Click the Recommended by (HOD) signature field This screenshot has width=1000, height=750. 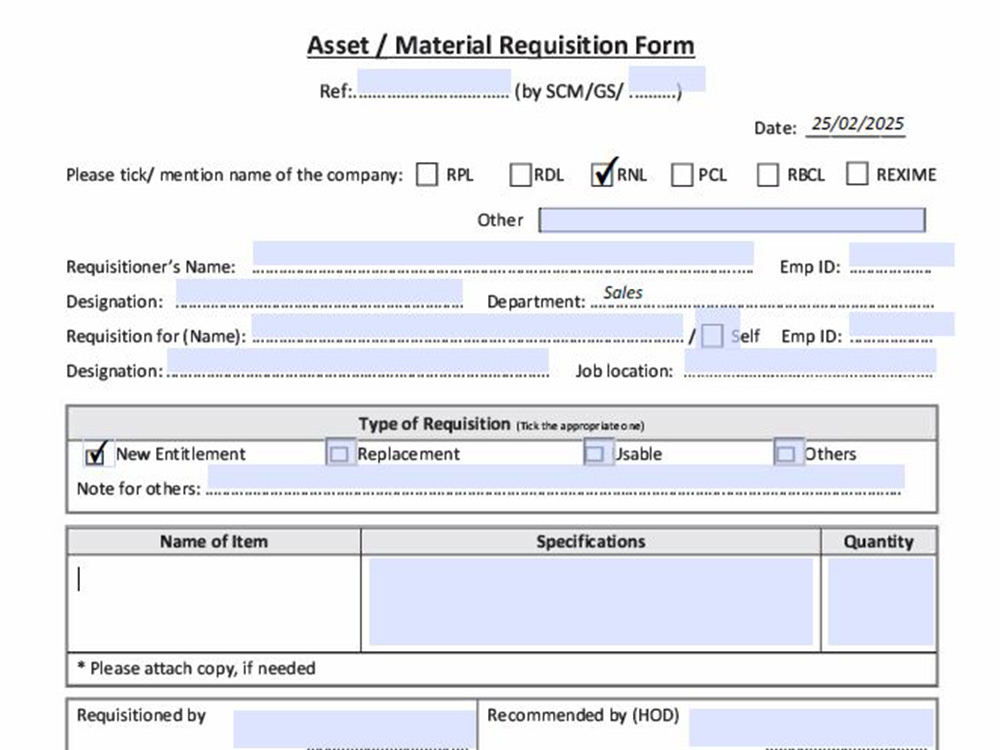(x=811, y=728)
